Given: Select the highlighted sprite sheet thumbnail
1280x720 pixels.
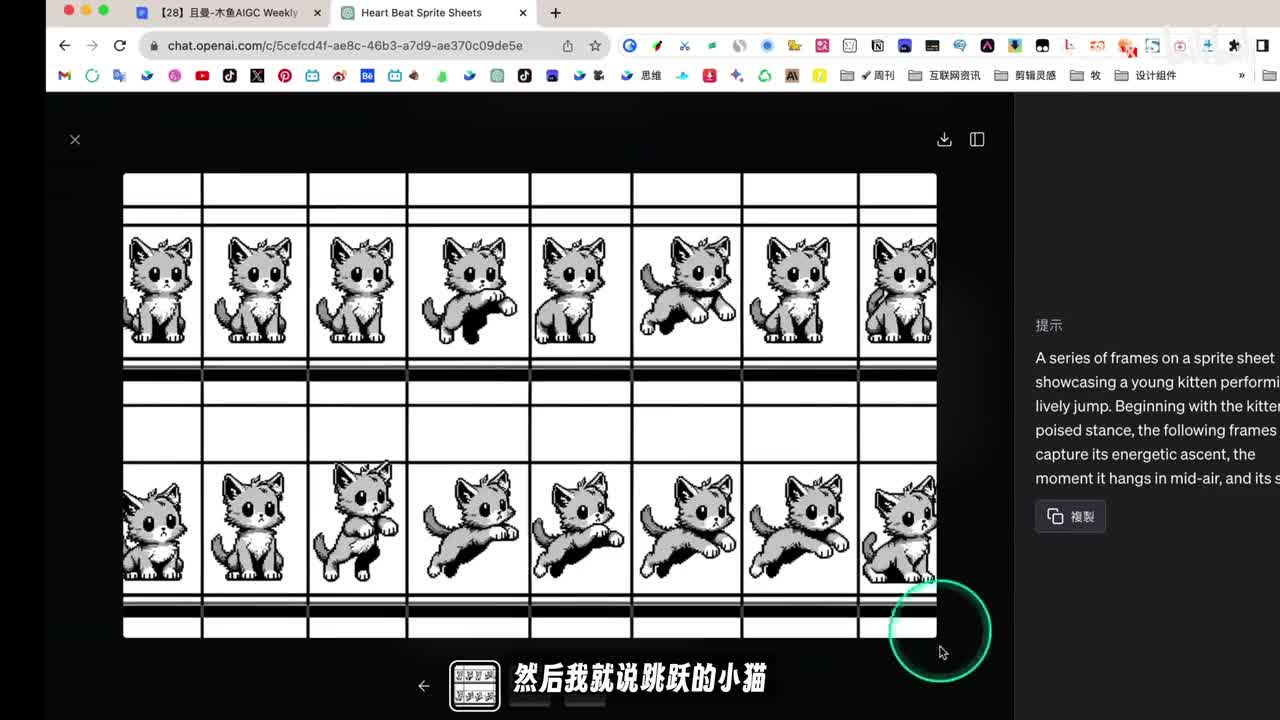Looking at the screenshot, I should (474, 686).
